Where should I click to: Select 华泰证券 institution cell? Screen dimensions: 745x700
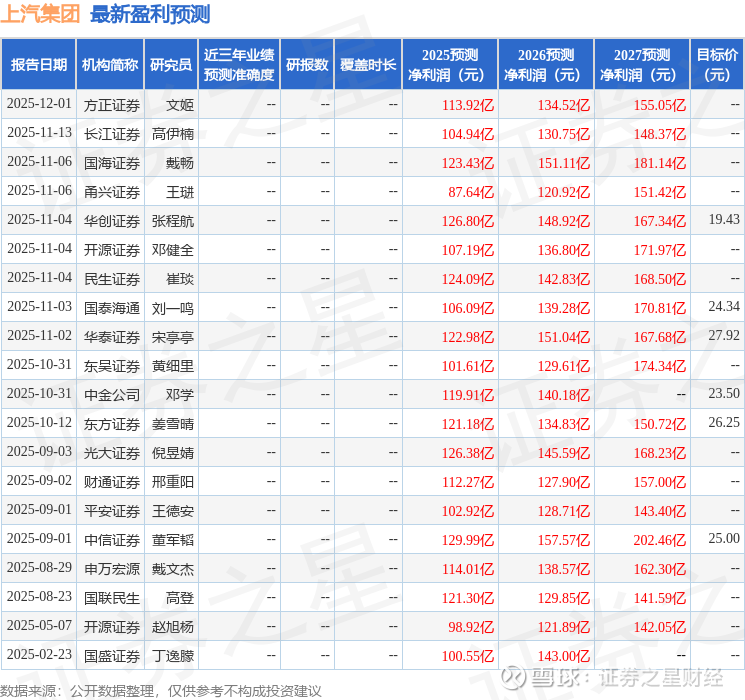click(x=112, y=337)
